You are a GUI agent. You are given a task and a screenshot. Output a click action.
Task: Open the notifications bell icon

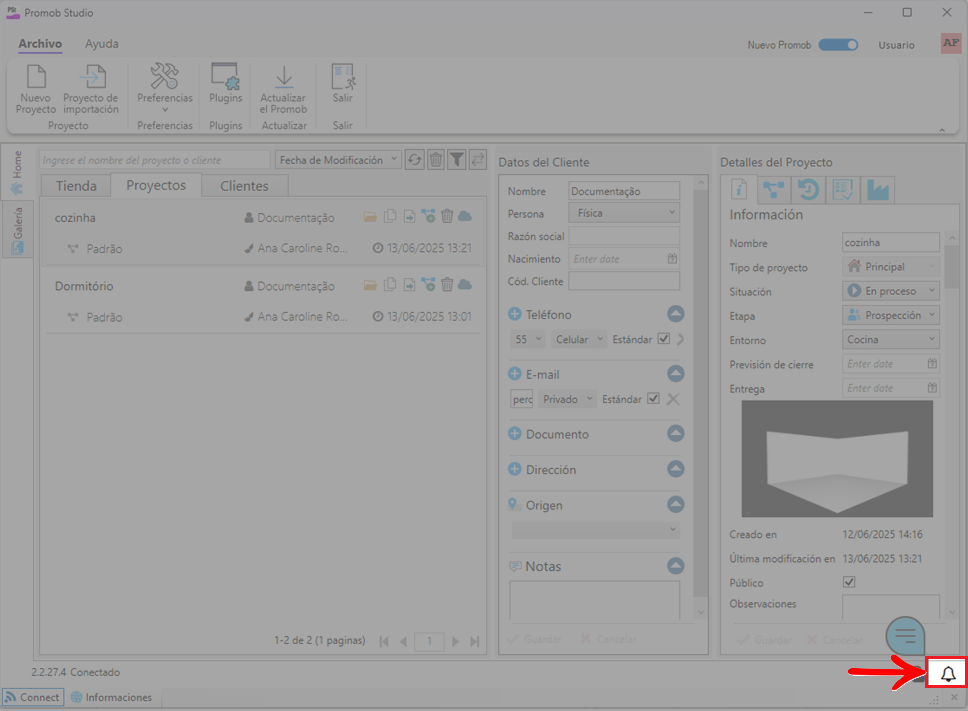point(948,673)
